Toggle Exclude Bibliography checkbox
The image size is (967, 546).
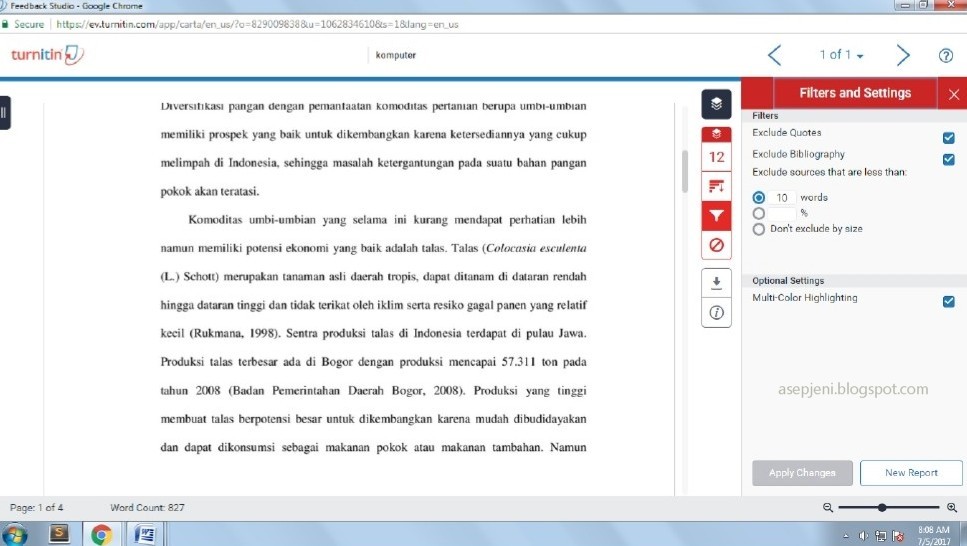click(x=948, y=159)
